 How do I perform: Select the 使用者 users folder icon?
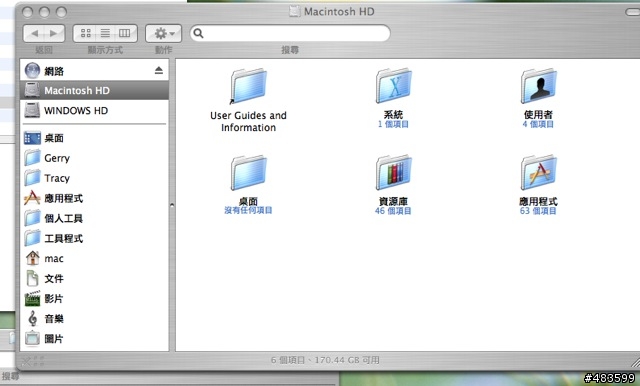pyautogui.click(x=538, y=86)
